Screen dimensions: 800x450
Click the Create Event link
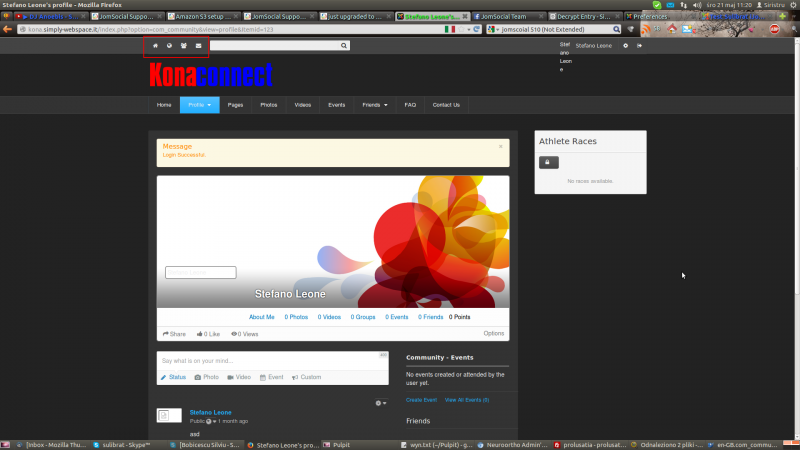pyautogui.click(x=421, y=400)
